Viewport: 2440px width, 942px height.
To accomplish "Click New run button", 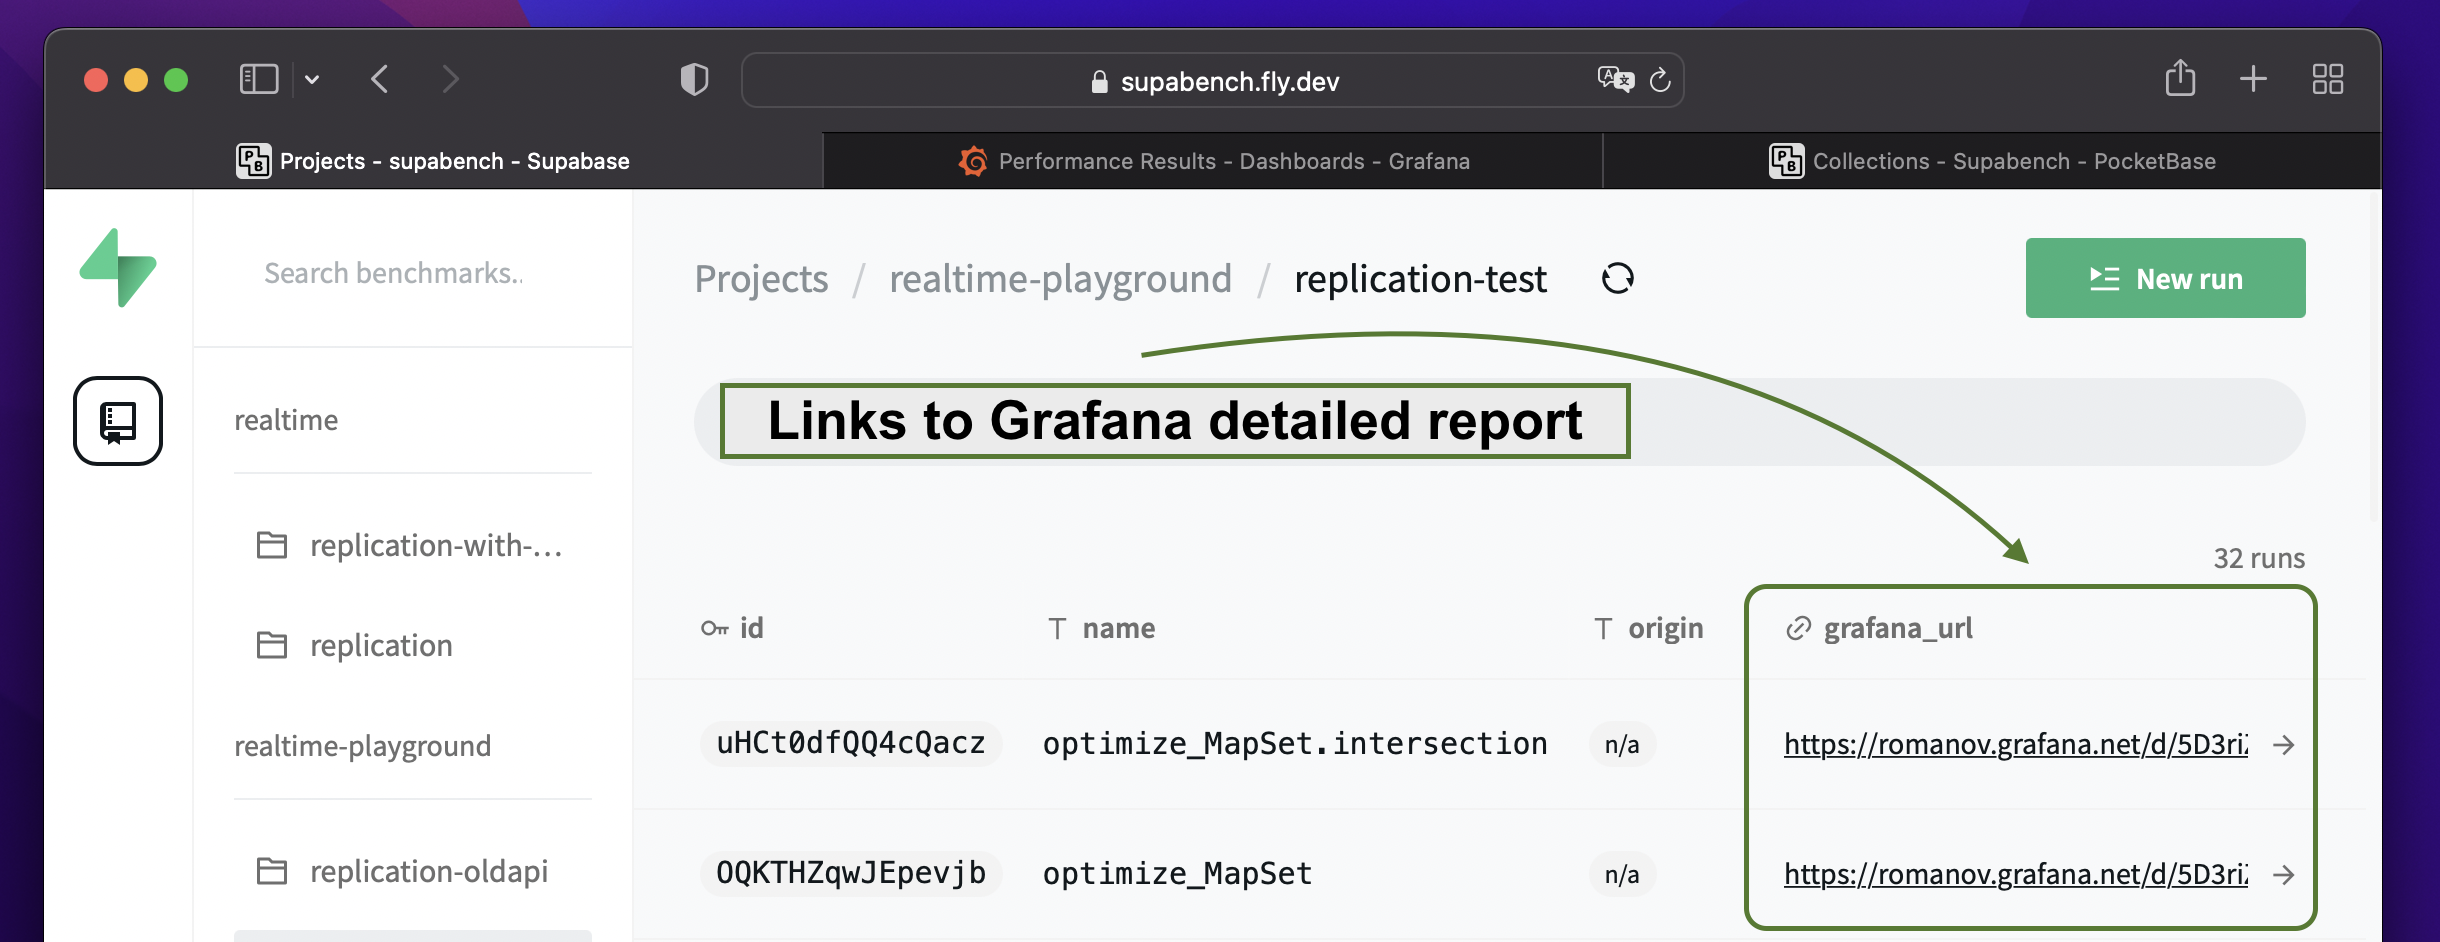I will [x=2165, y=278].
